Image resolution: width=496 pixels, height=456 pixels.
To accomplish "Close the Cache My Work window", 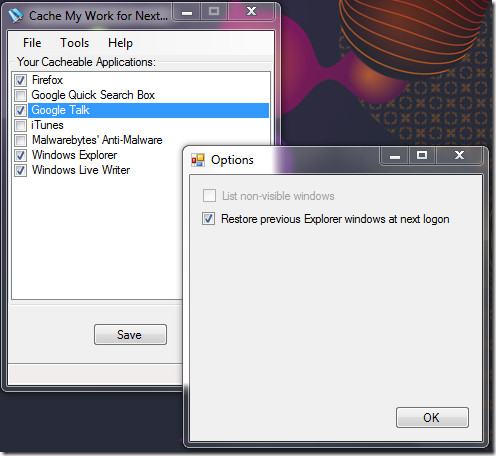I will pyautogui.click(x=251, y=12).
